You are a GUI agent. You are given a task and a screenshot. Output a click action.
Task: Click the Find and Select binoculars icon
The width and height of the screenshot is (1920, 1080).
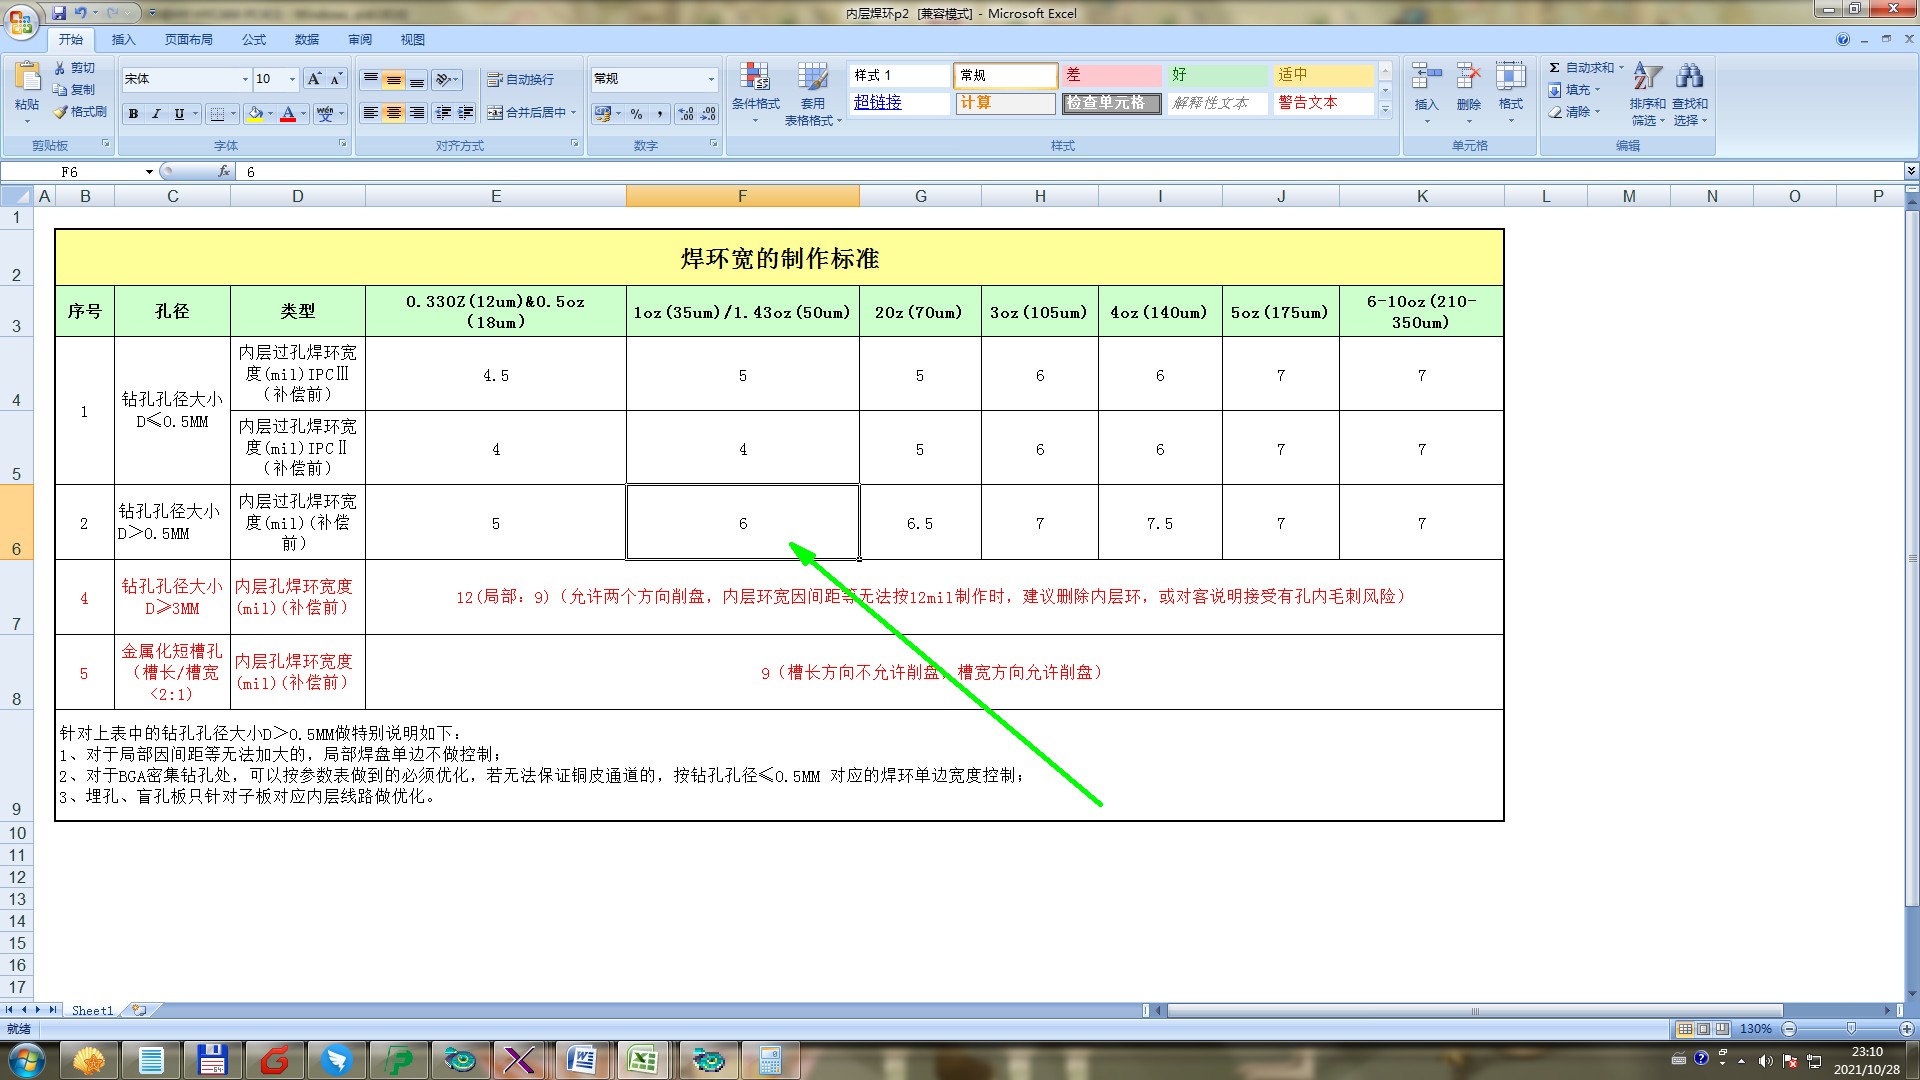click(1690, 77)
